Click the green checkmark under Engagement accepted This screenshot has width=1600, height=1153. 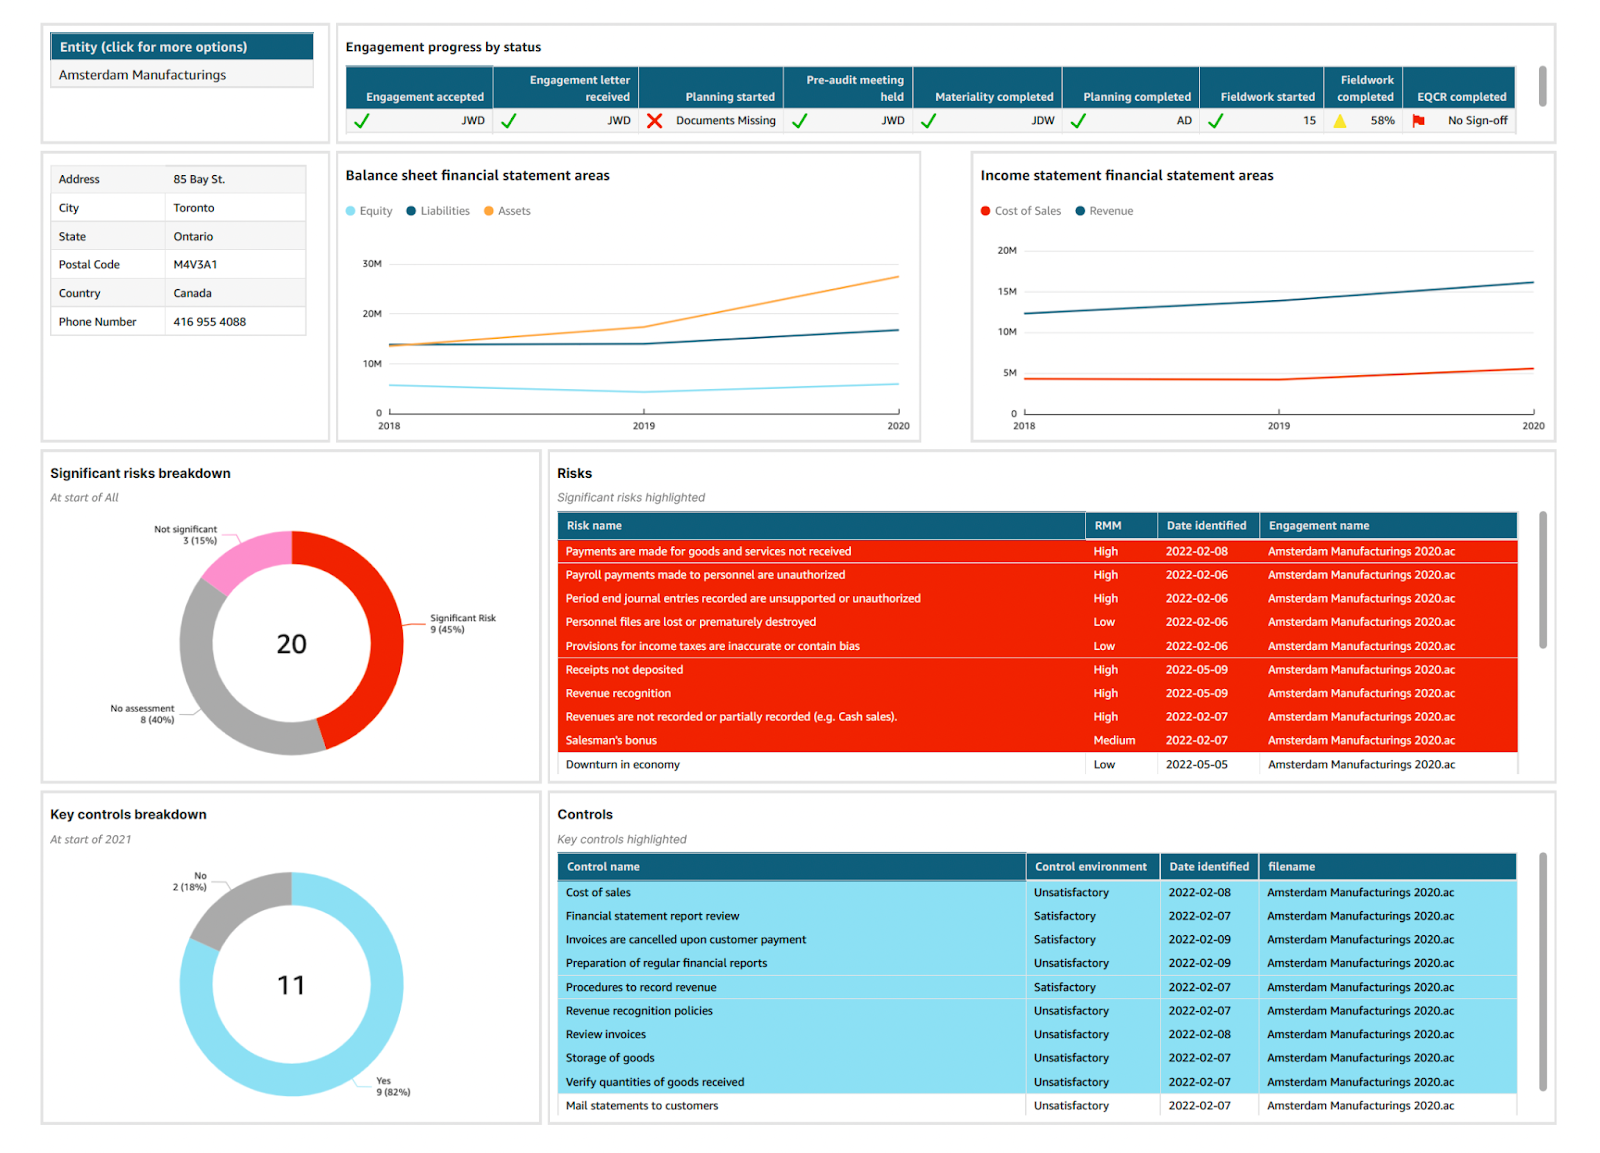point(362,121)
